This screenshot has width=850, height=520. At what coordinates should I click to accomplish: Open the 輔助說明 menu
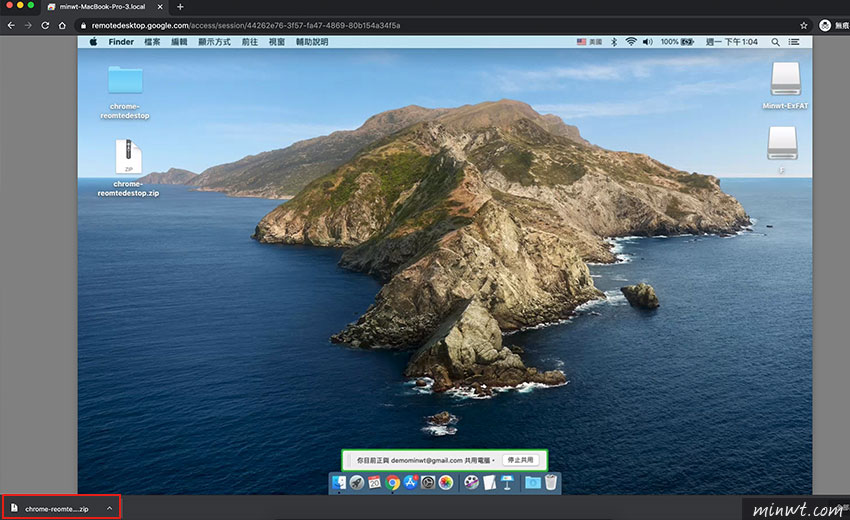pyautogui.click(x=312, y=42)
